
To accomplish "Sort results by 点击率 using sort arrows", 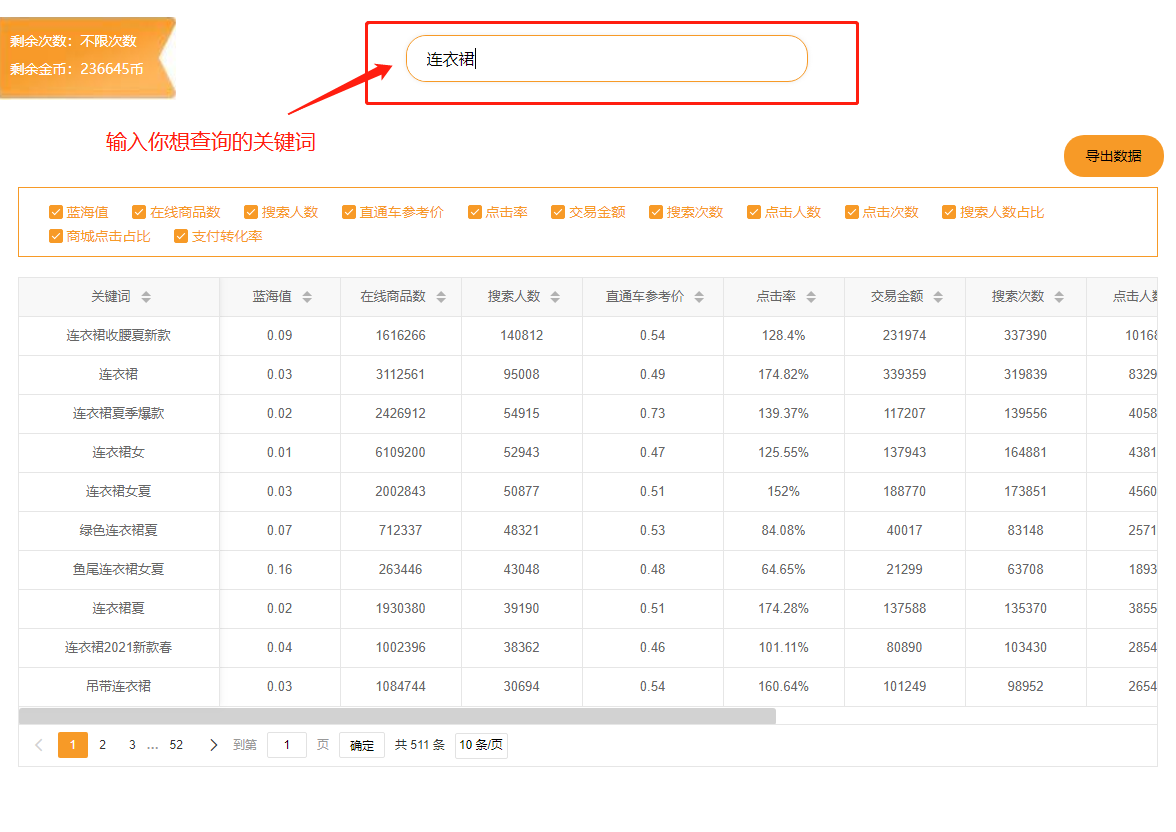I will point(811,296).
